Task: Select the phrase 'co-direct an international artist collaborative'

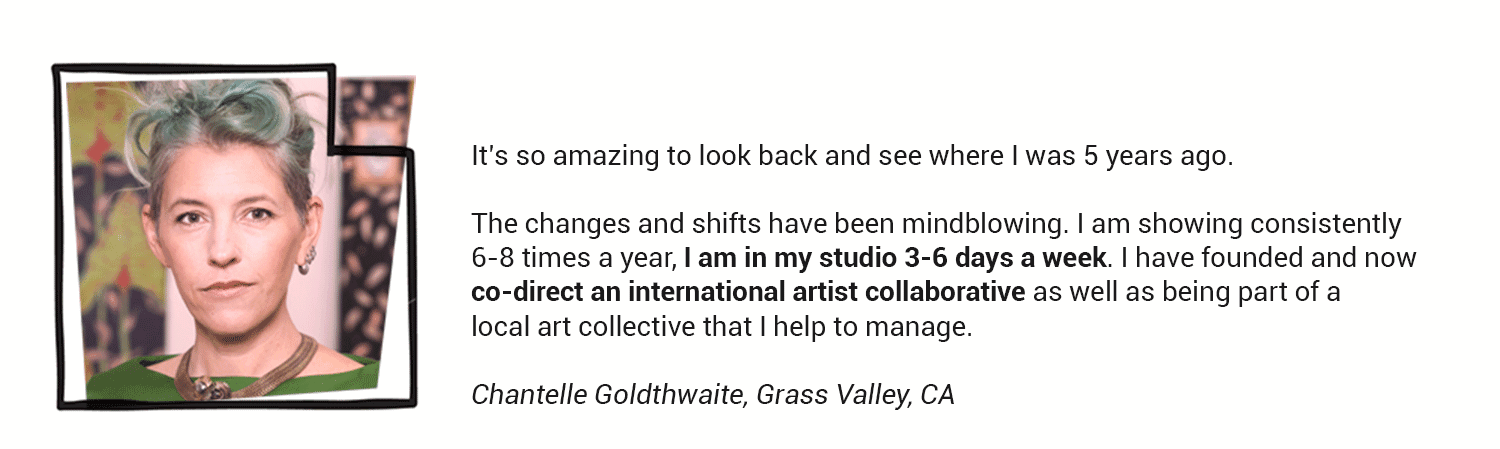Action: [x=748, y=293]
